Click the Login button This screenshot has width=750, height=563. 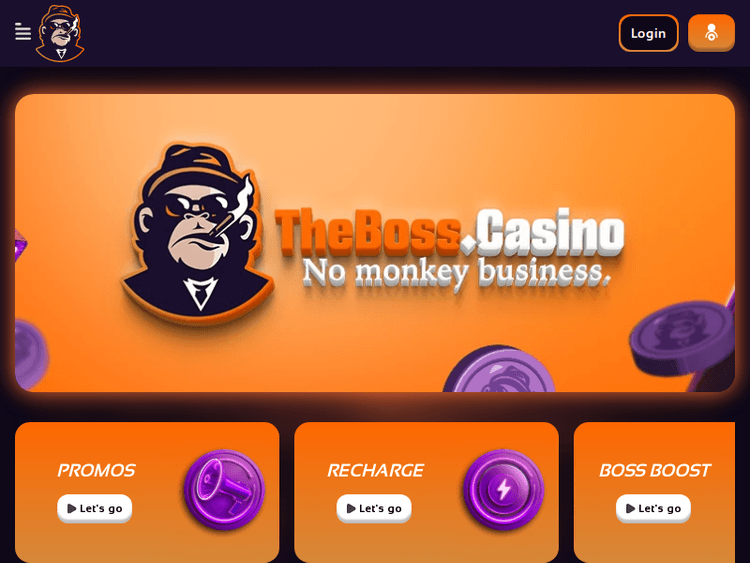pyautogui.click(x=648, y=33)
